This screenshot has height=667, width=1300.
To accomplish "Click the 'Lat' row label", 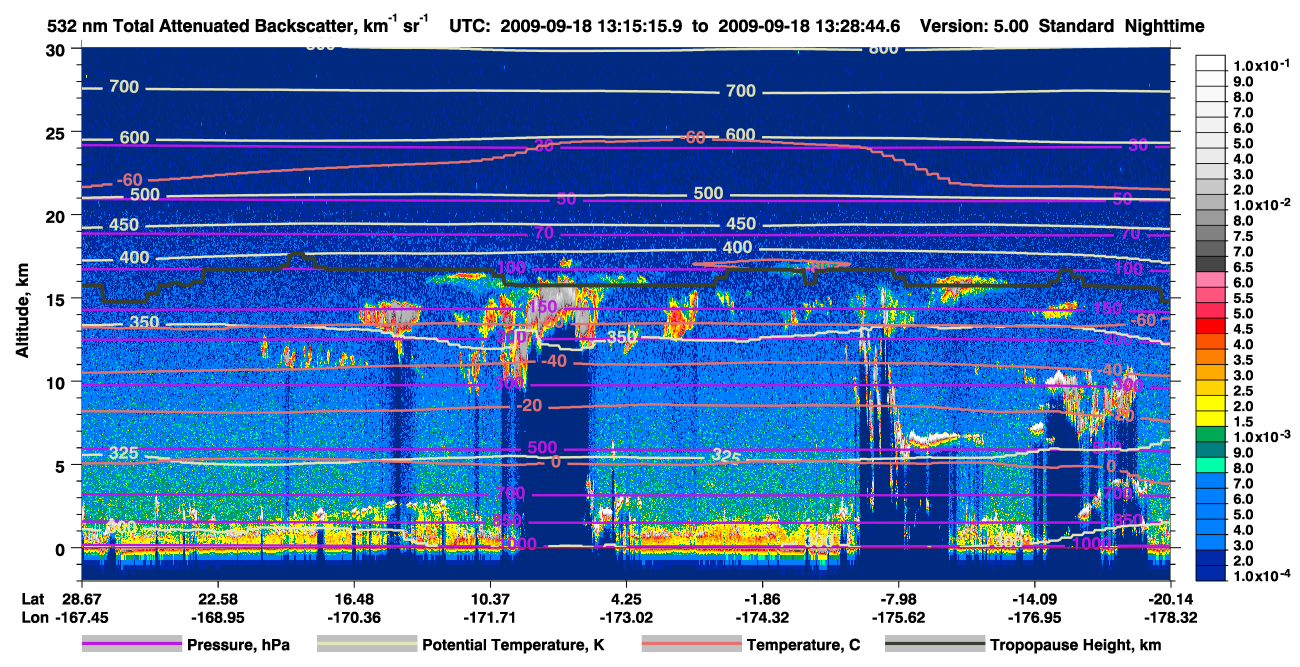I will (x=33, y=598).
